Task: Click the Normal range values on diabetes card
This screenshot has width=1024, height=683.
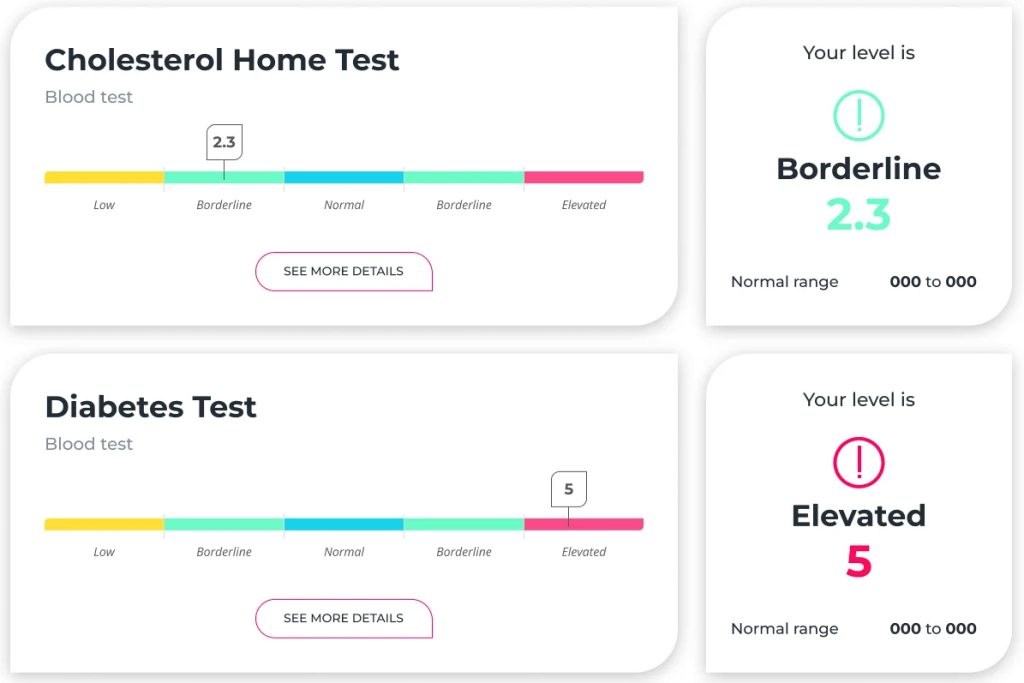Action: coord(932,628)
